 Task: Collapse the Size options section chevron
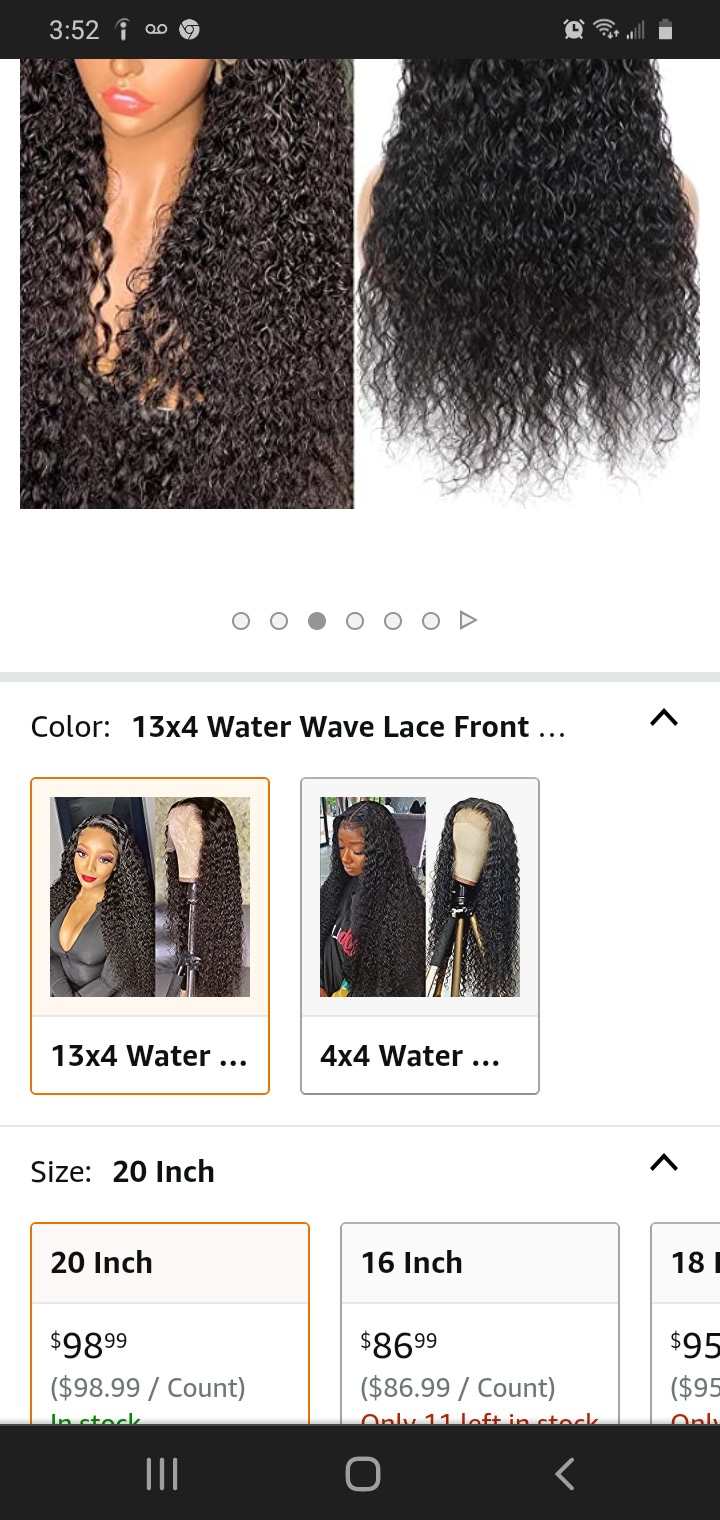pos(664,1162)
